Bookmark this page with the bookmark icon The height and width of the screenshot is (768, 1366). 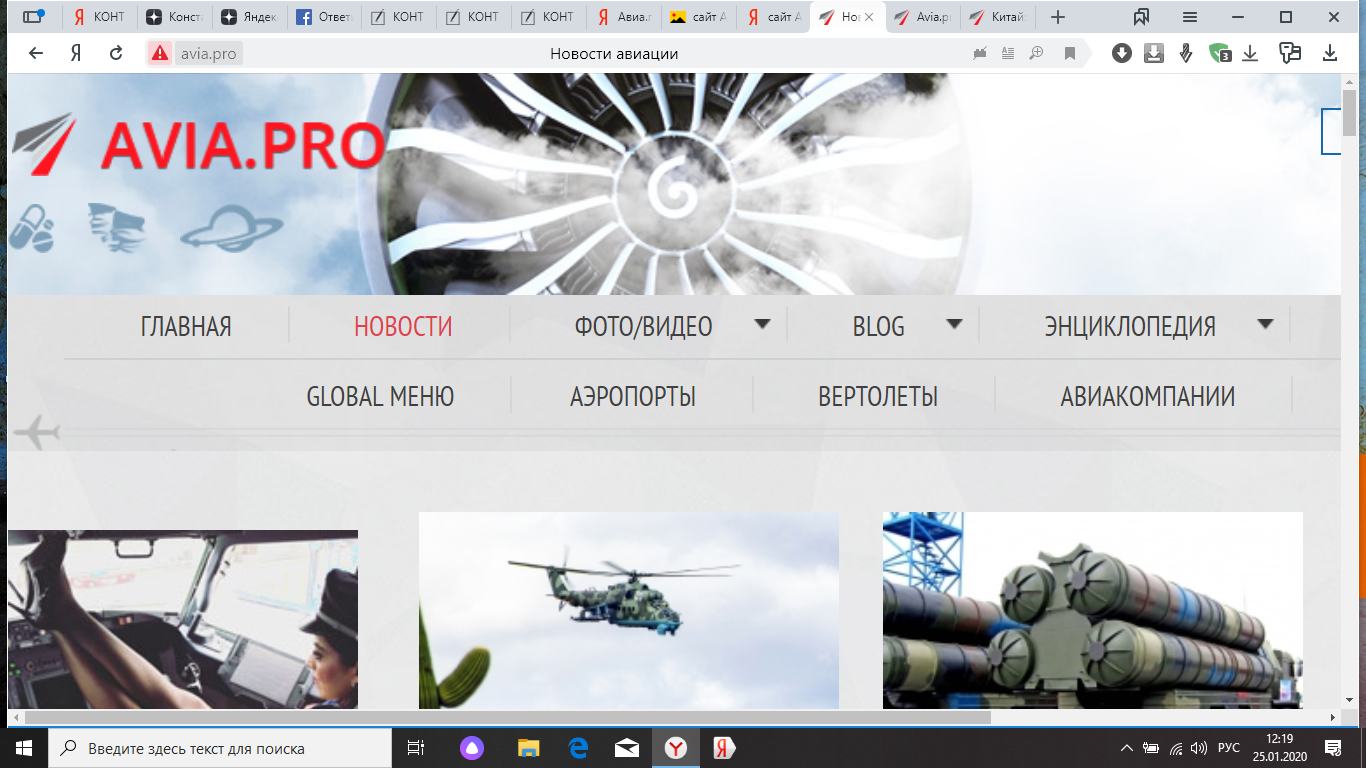(1070, 54)
